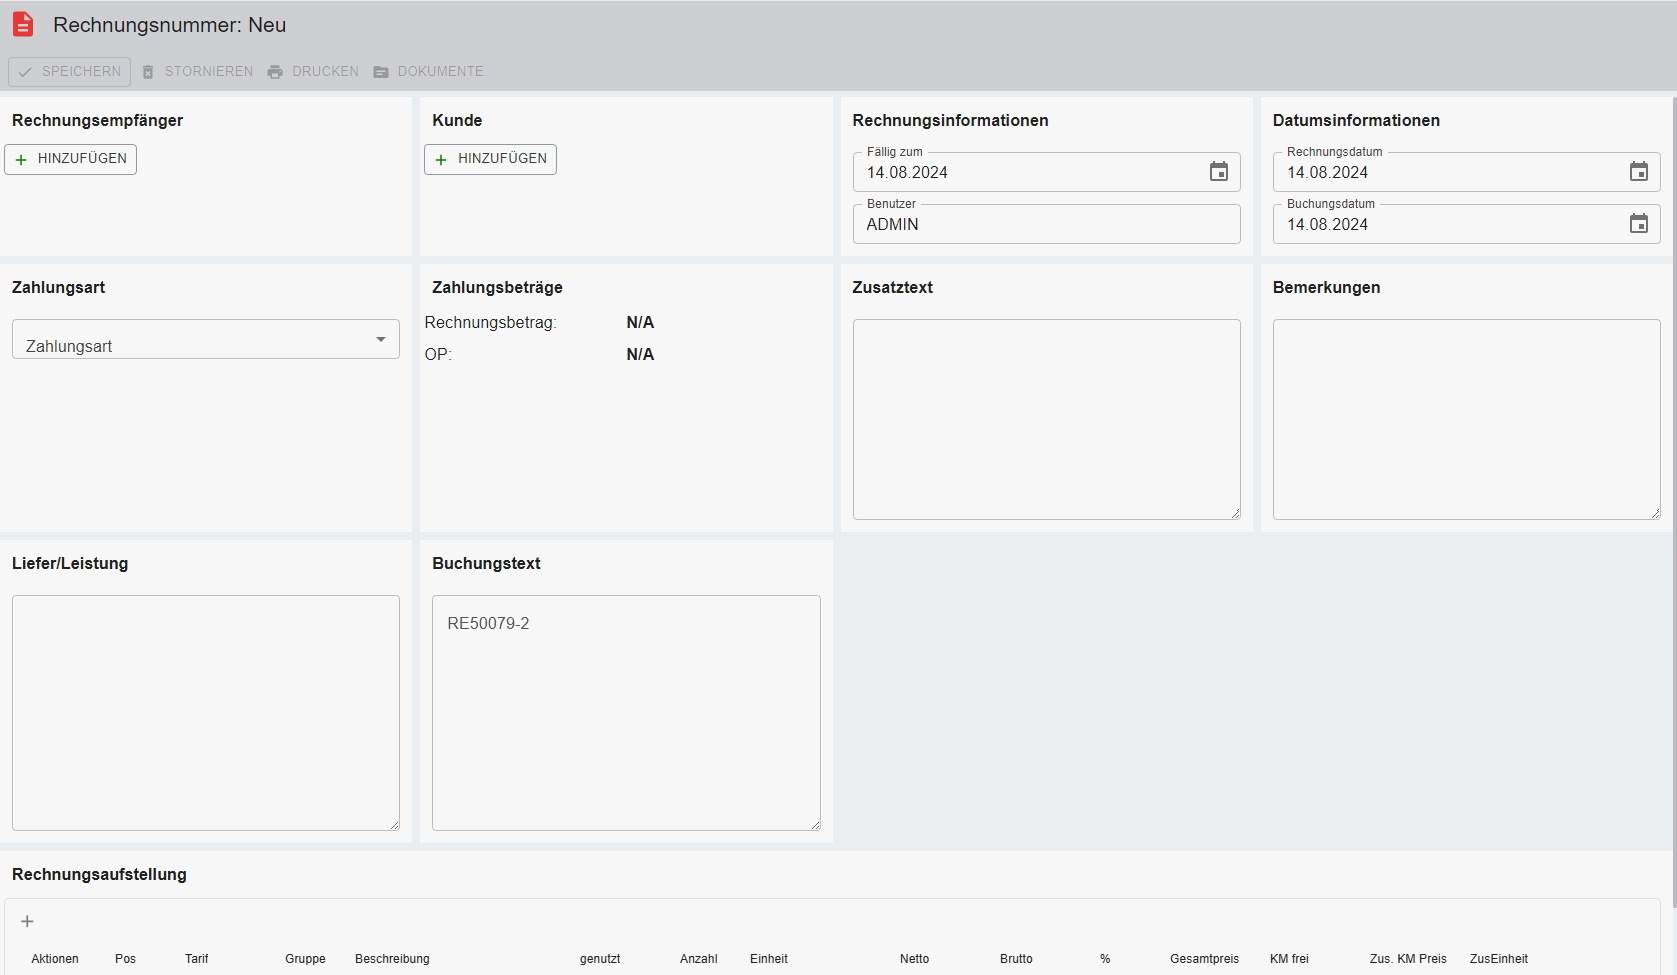This screenshot has width=1677, height=975.
Task: Expand the Zahlungsart dropdown
Action: [380, 340]
